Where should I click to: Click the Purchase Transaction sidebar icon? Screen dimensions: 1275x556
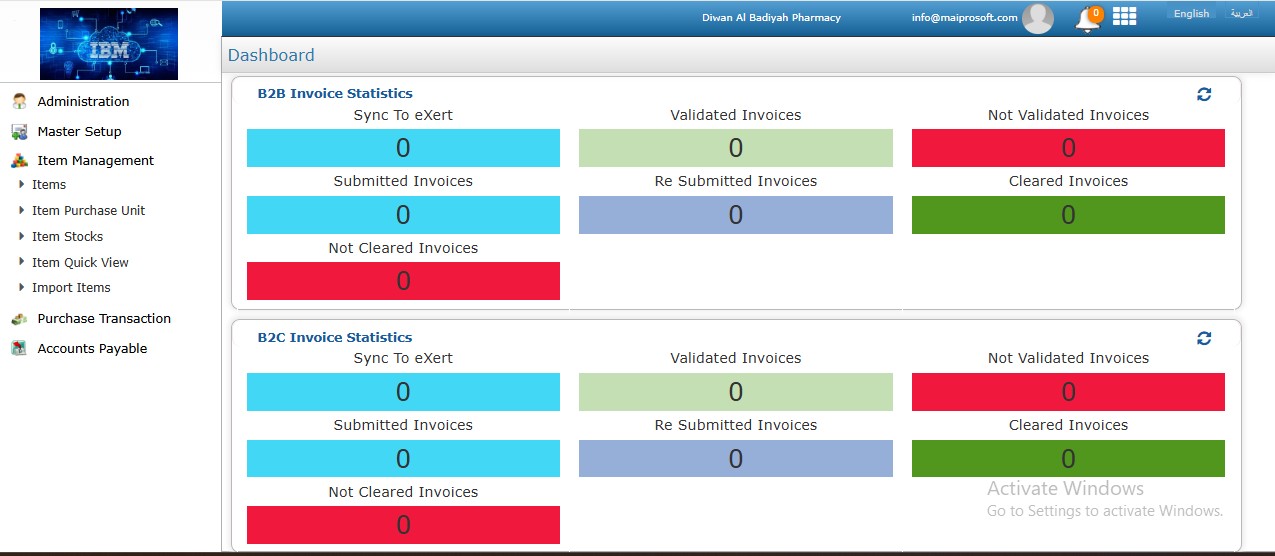pos(19,318)
